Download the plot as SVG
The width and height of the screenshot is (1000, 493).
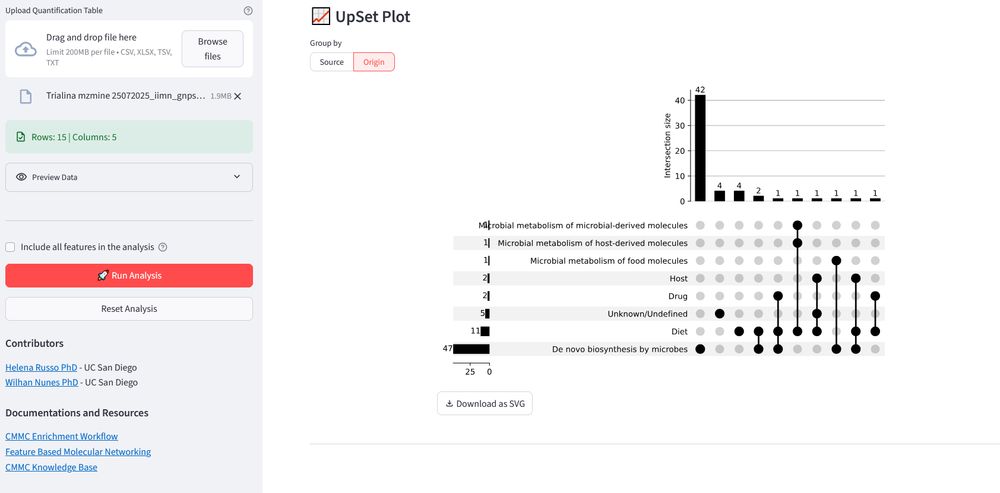[x=484, y=404]
